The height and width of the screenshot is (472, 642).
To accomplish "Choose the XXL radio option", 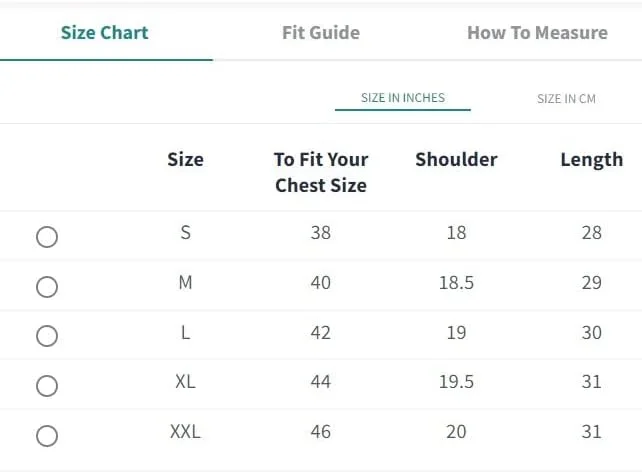I will pos(47,436).
